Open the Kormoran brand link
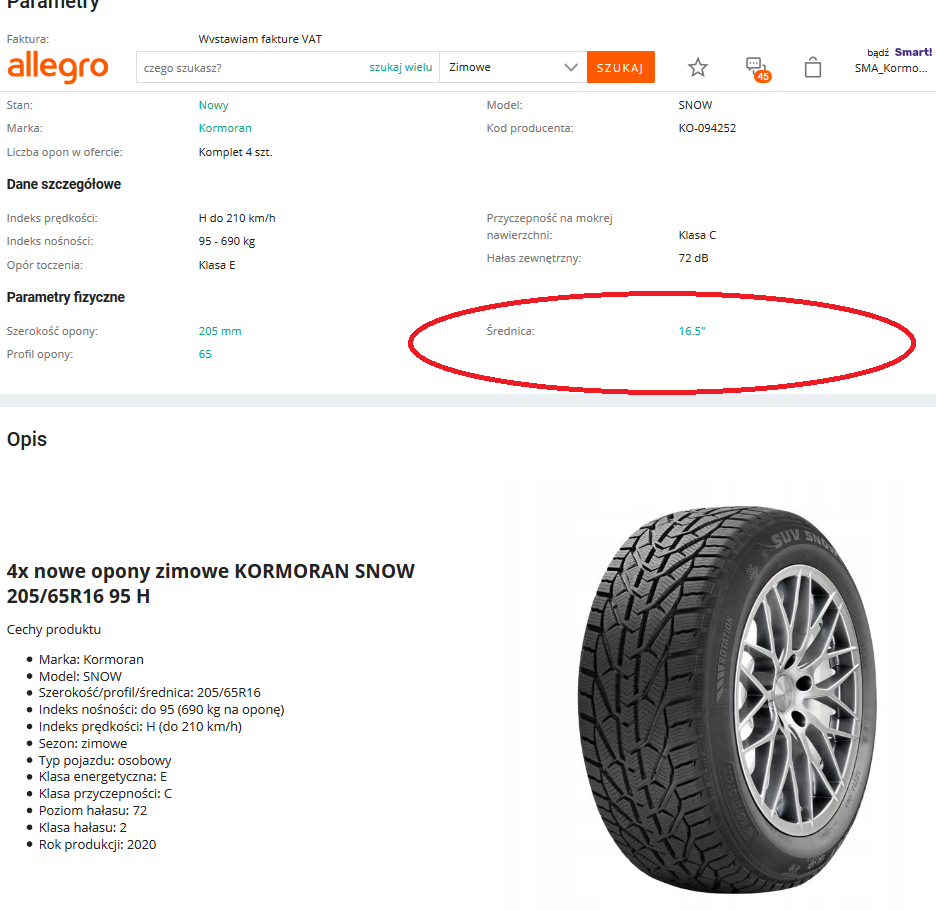The width and height of the screenshot is (936, 910). [x=225, y=128]
